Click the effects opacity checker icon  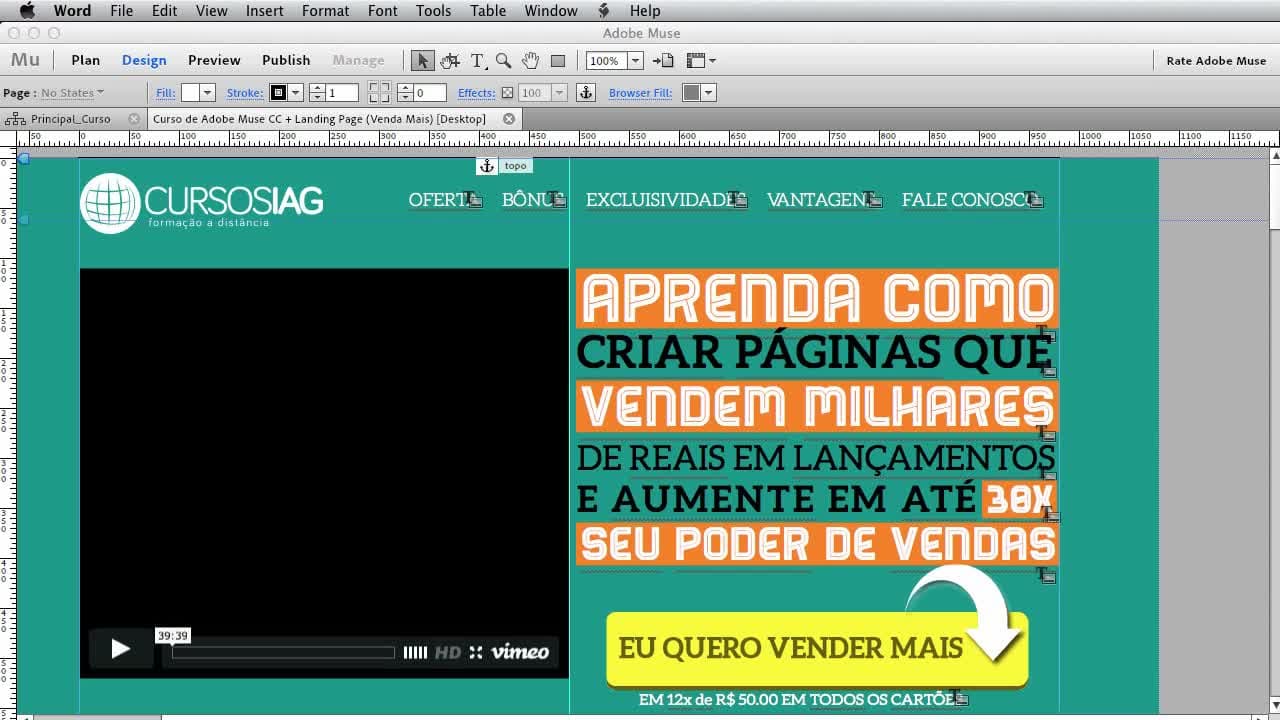(x=507, y=93)
